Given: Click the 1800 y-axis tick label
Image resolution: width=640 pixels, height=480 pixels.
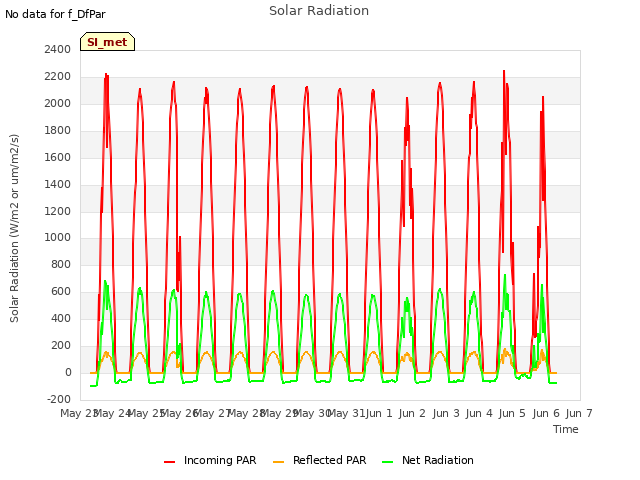Looking at the screenshot, I should click(58, 130).
